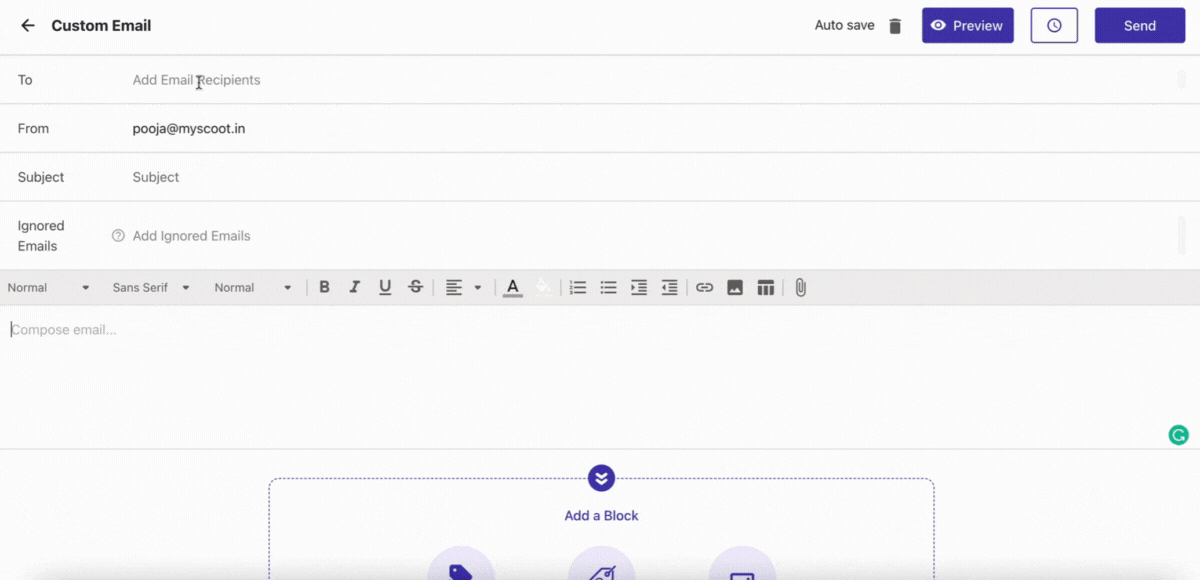Decrease the indent
This screenshot has height=580, width=1200.
pyautogui.click(x=670, y=287)
